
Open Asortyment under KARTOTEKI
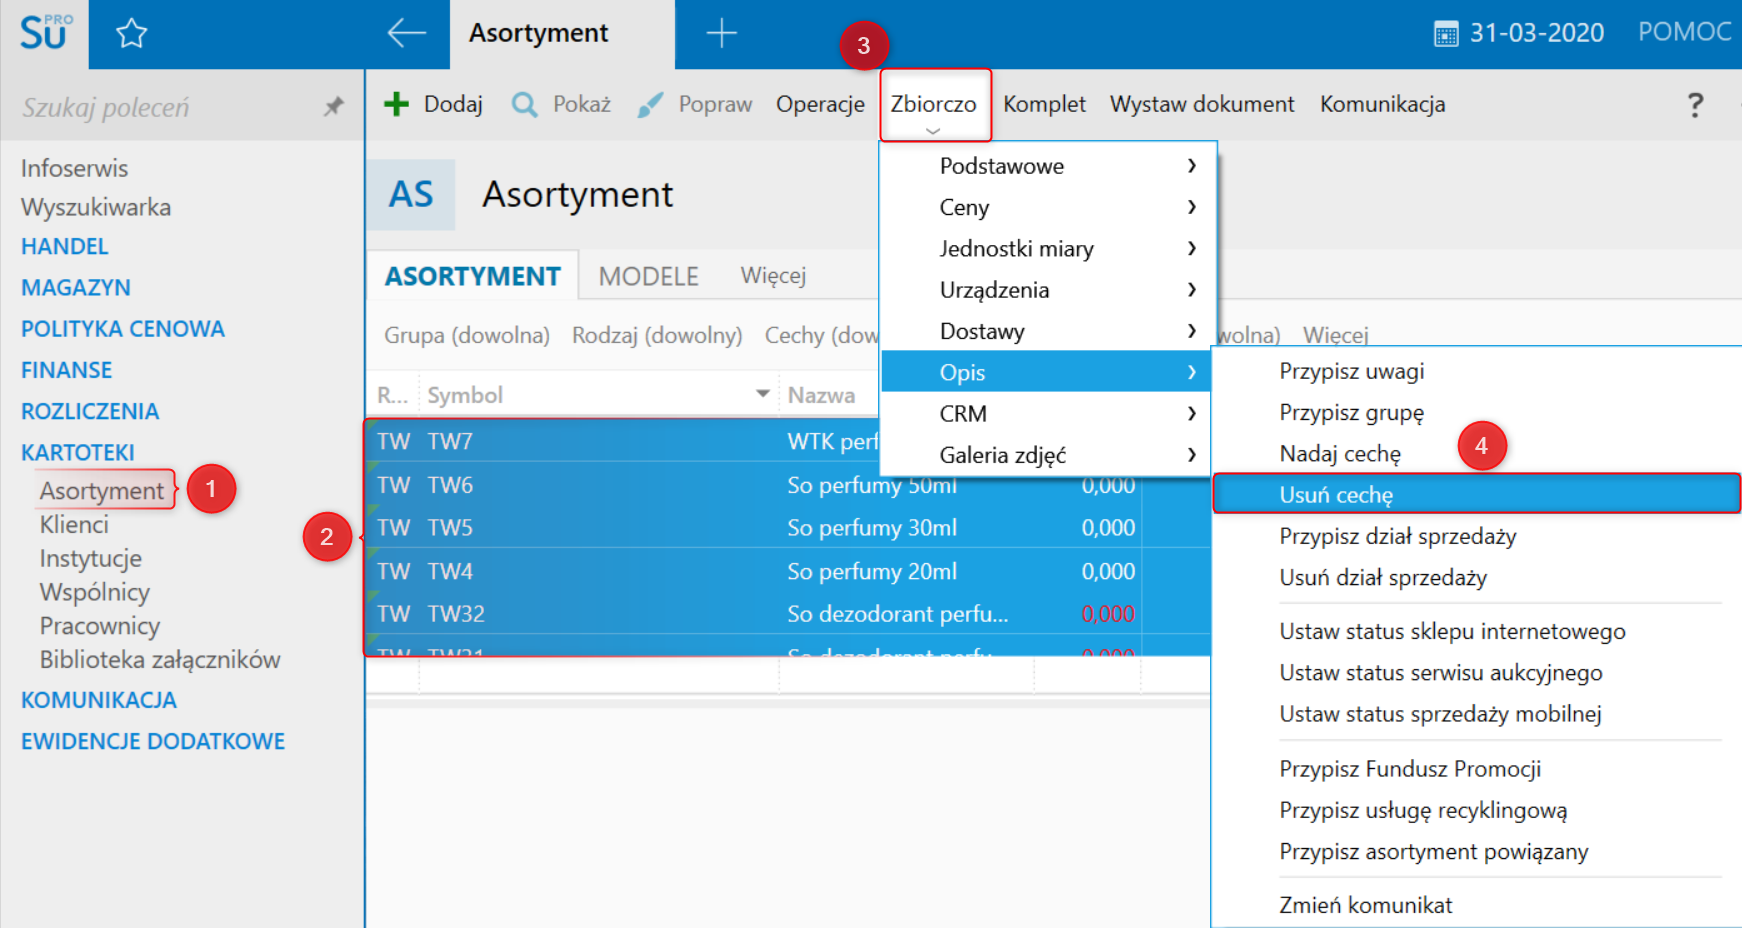102,490
